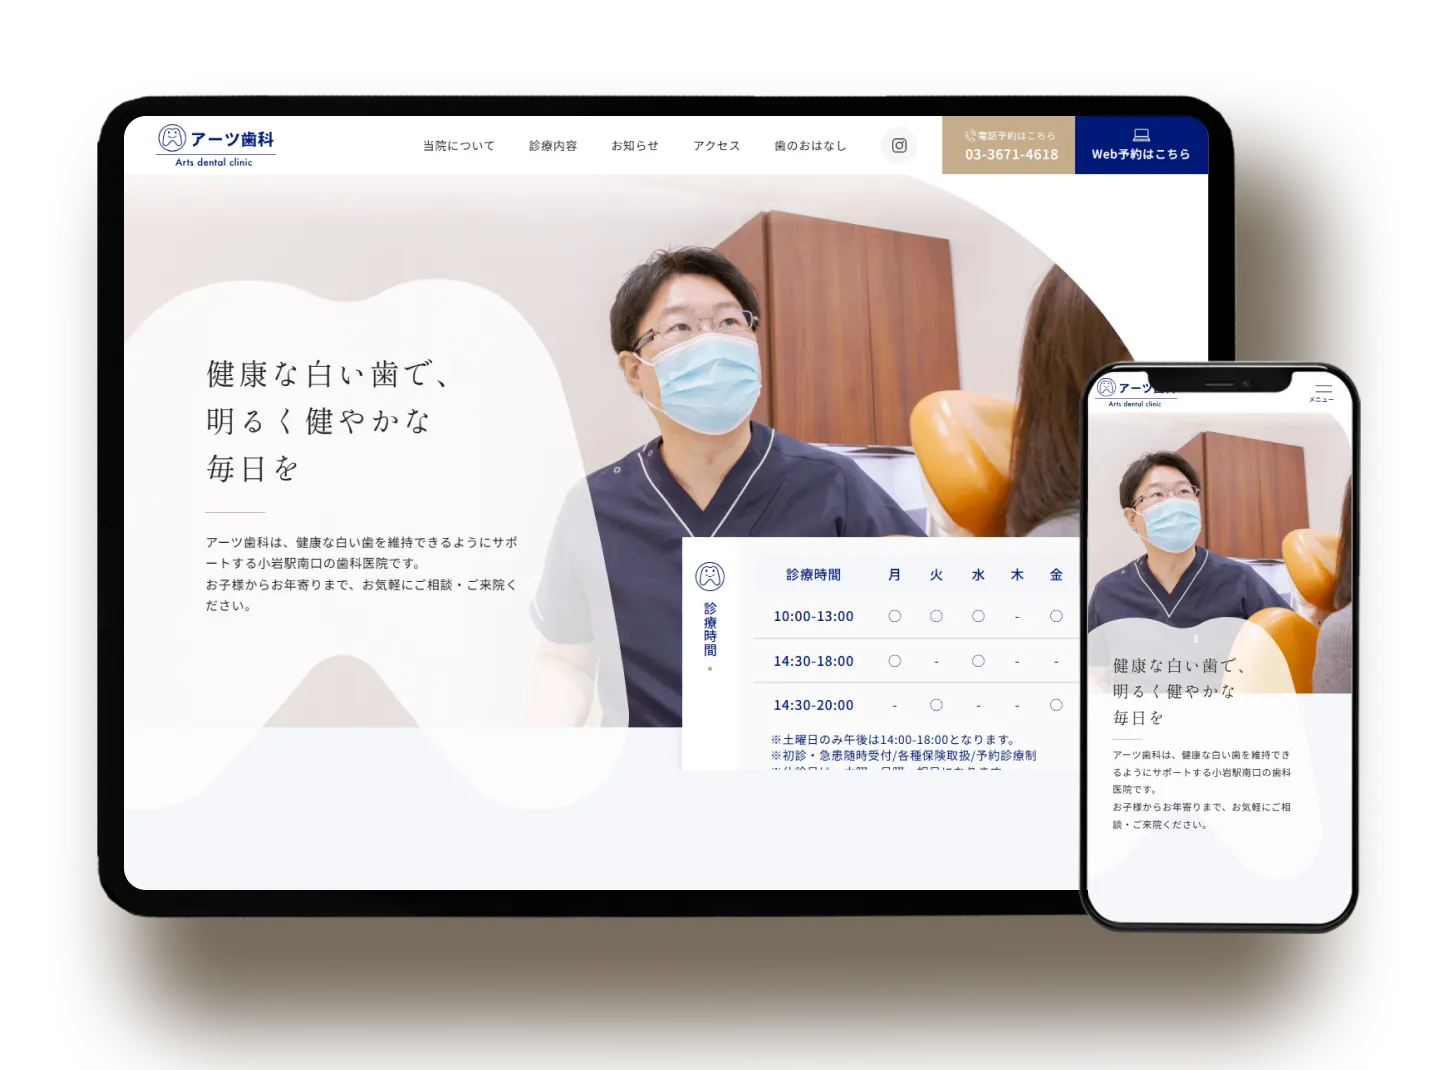This screenshot has width=1448, height=1070.
Task: Click the tooth logo beside アーツ歯科 in header
Action: (171, 138)
